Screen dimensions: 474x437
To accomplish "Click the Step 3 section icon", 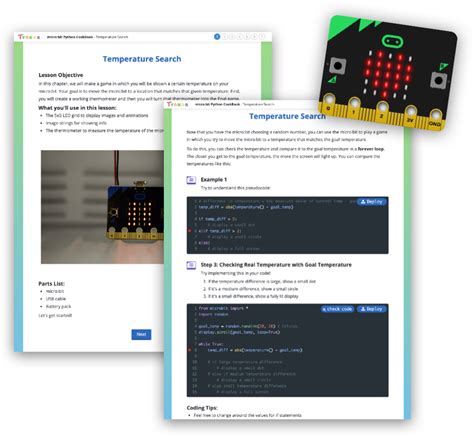I will [191, 265].
